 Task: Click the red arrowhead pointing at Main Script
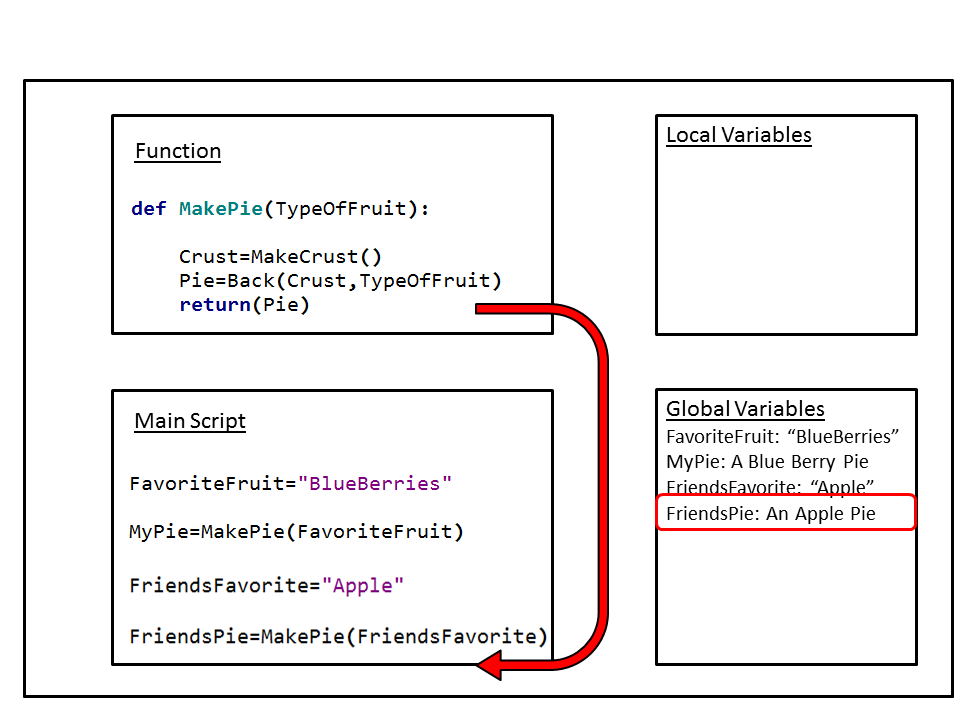(x=490, y=665)
